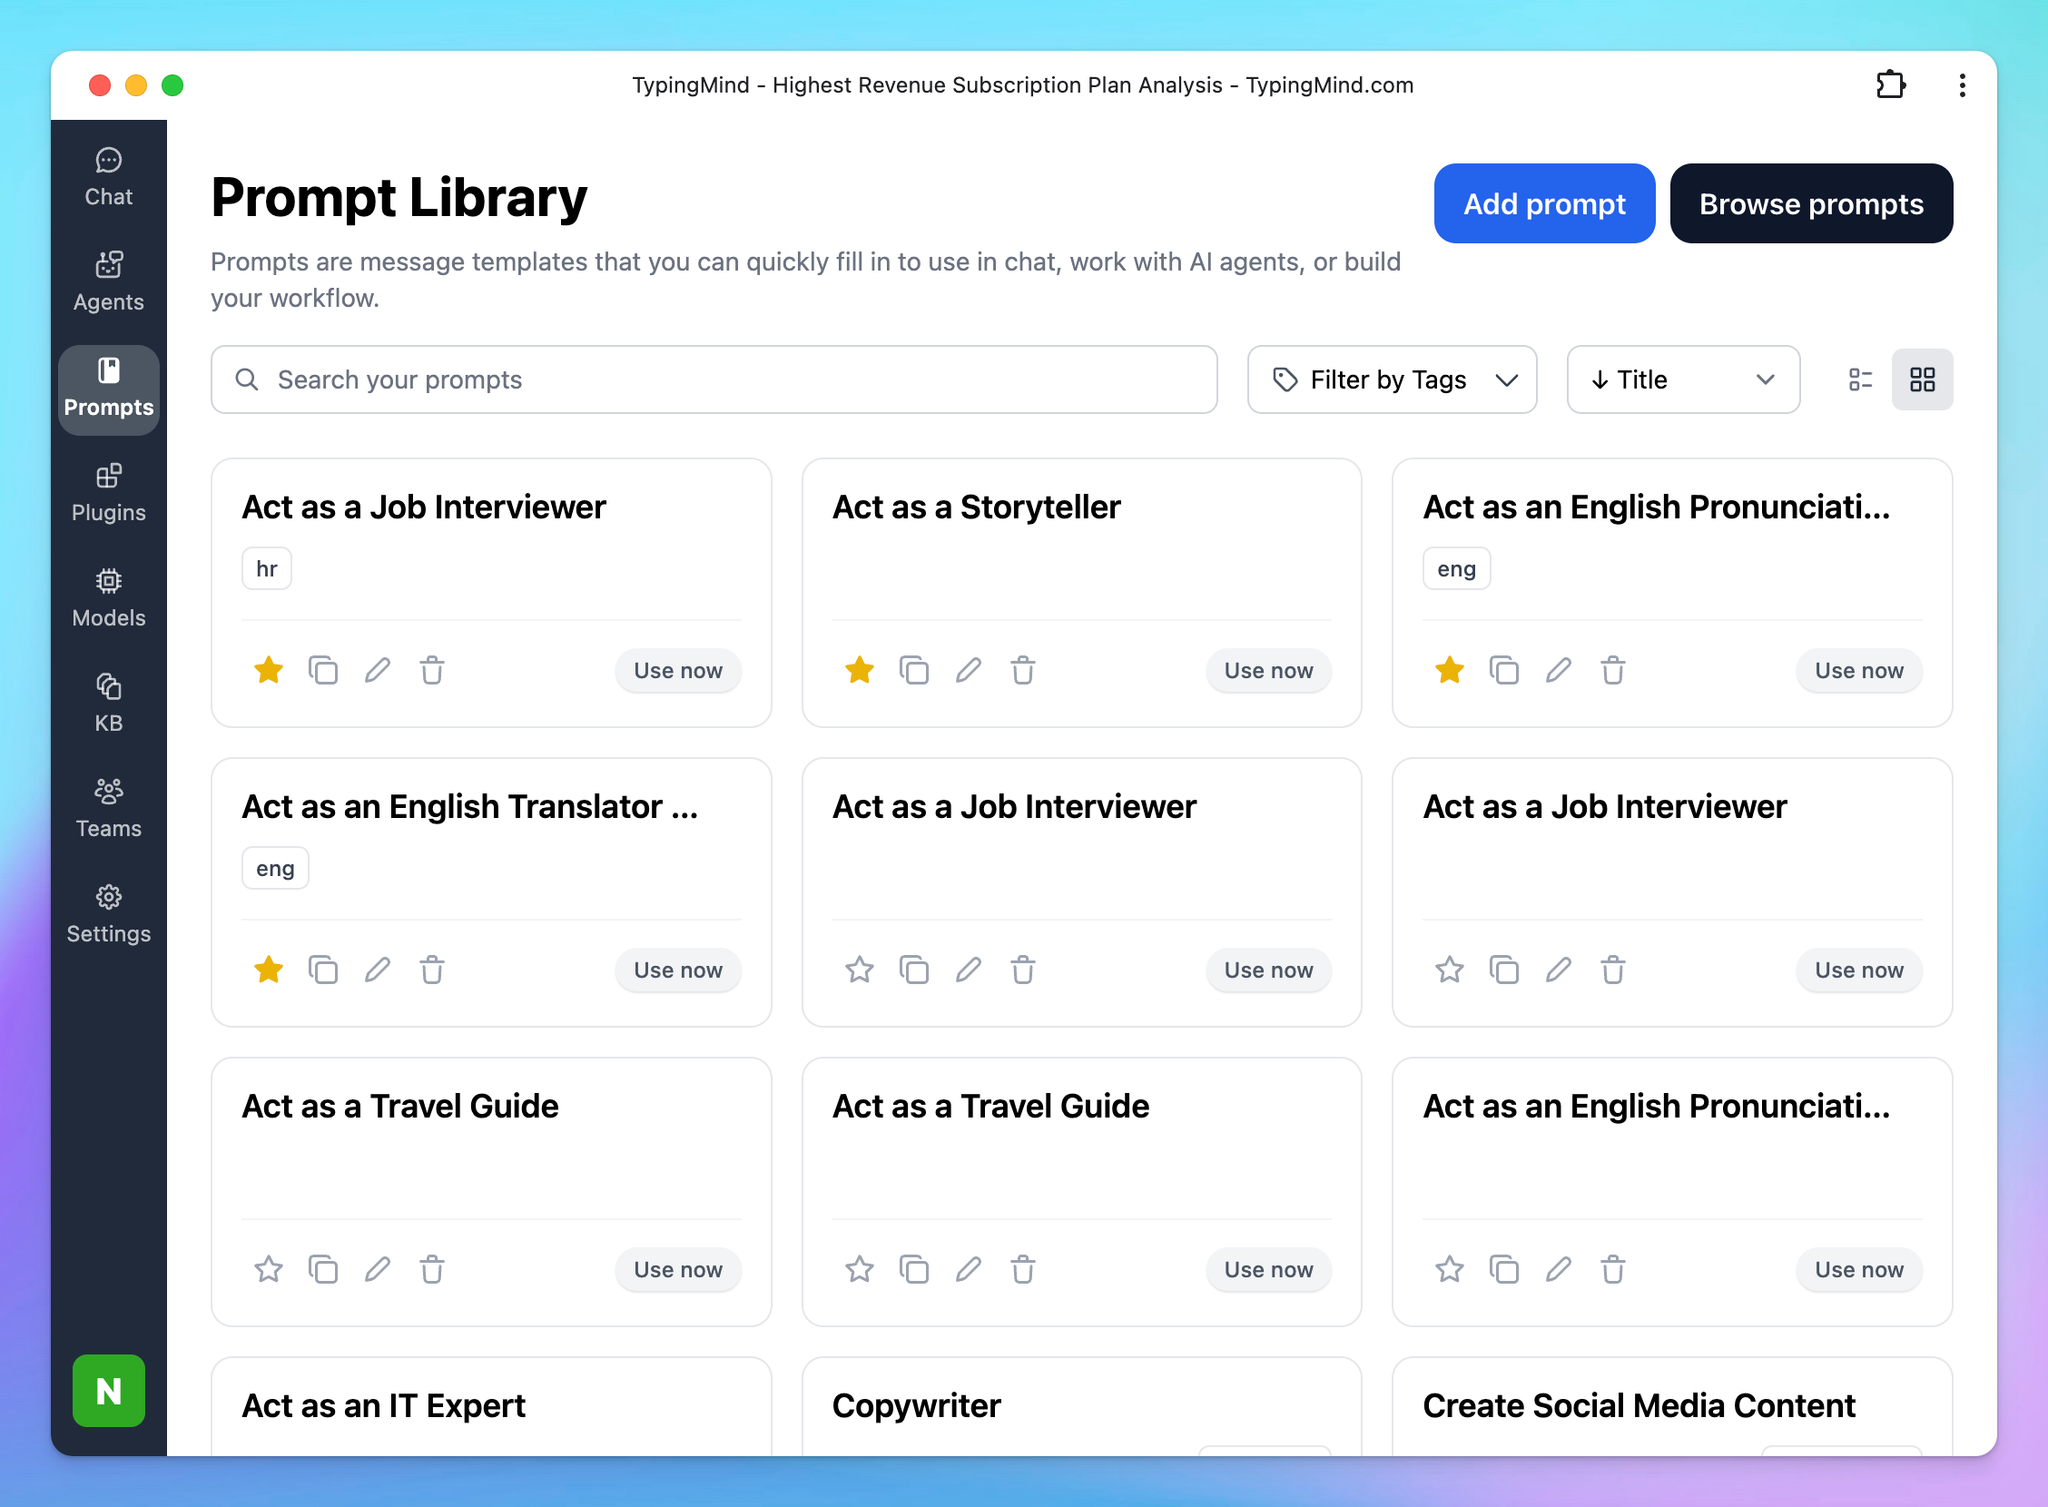The height and width of the screenshot is (1507, 2048).
Task: Switch to list view layout
Action: click(1860, 380)
